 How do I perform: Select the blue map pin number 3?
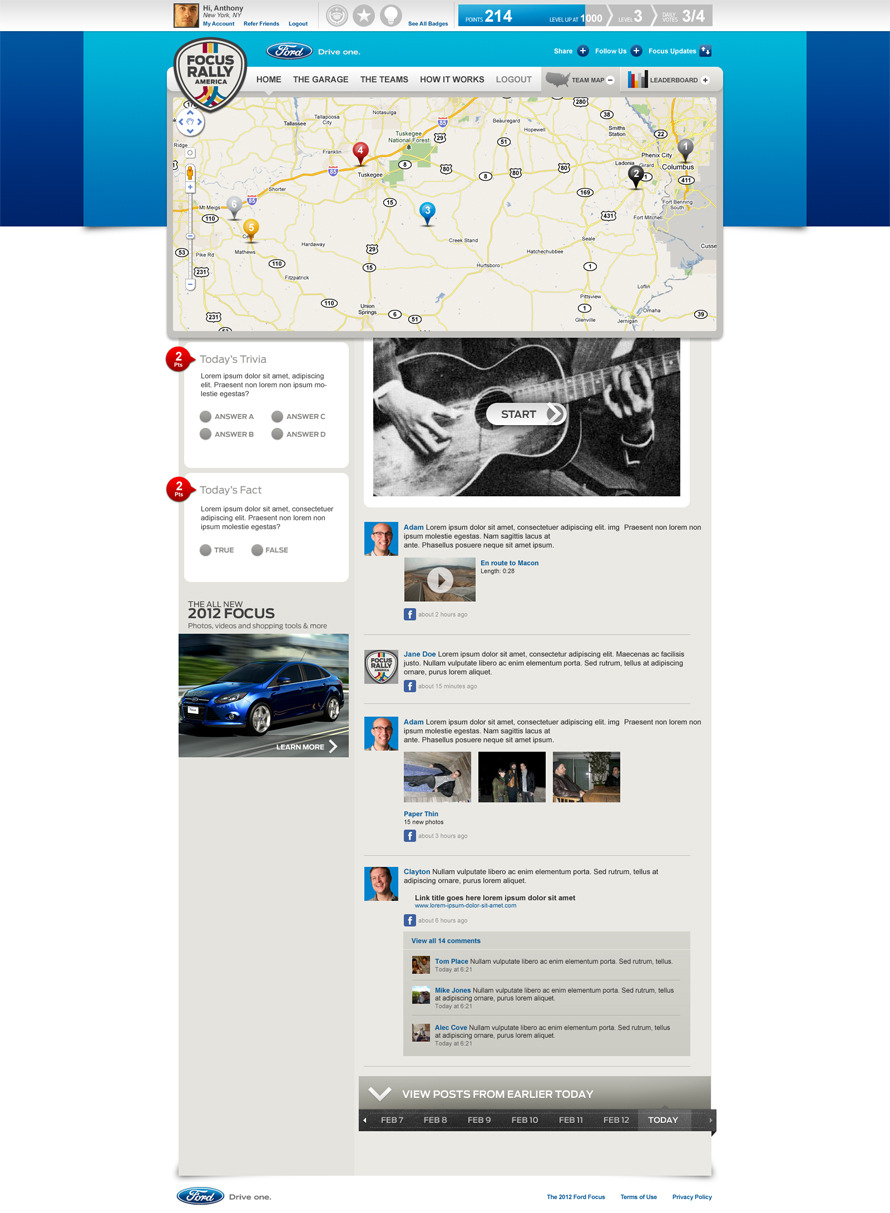coord(427,213)
